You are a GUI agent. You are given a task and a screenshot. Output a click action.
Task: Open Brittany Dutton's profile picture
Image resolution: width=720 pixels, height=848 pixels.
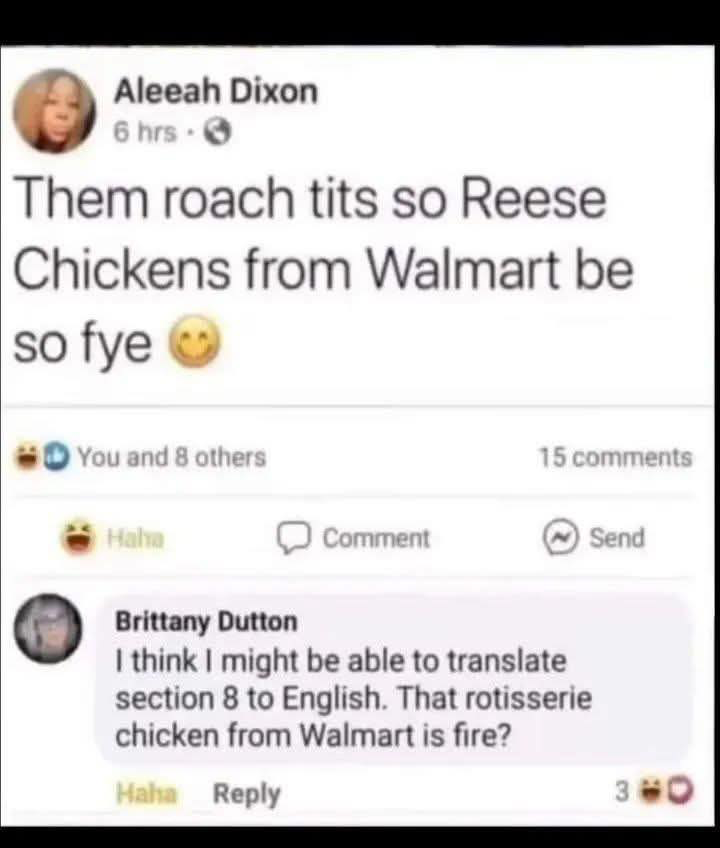[x=48, y=628]
